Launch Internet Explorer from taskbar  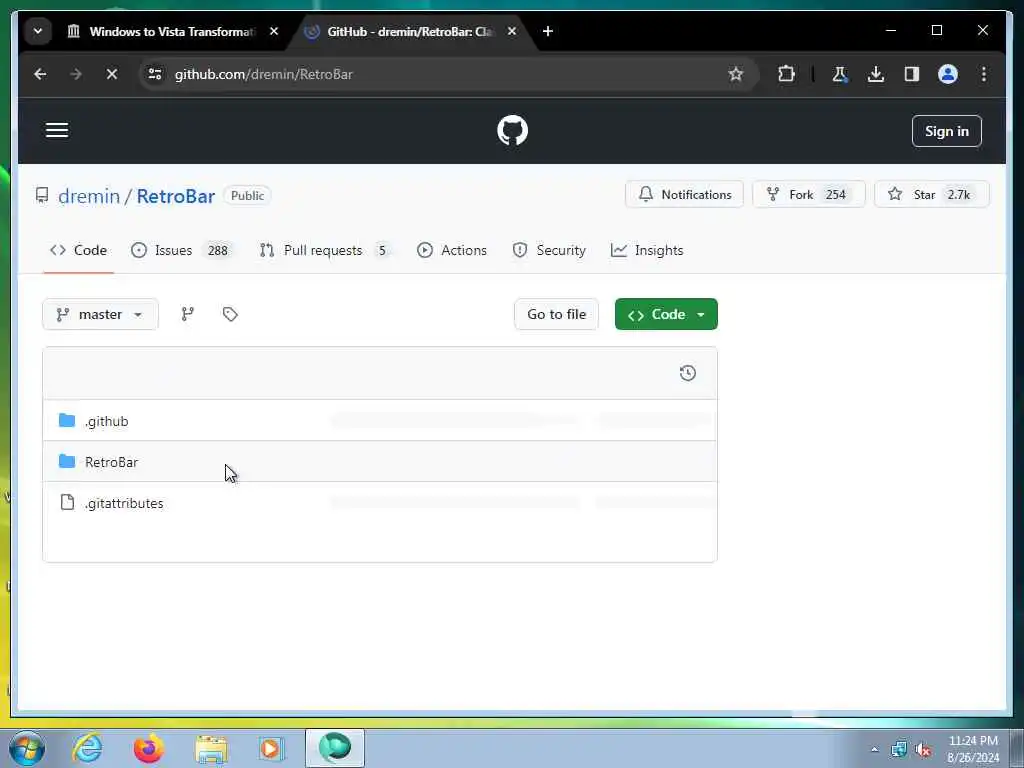pos(88,748)
